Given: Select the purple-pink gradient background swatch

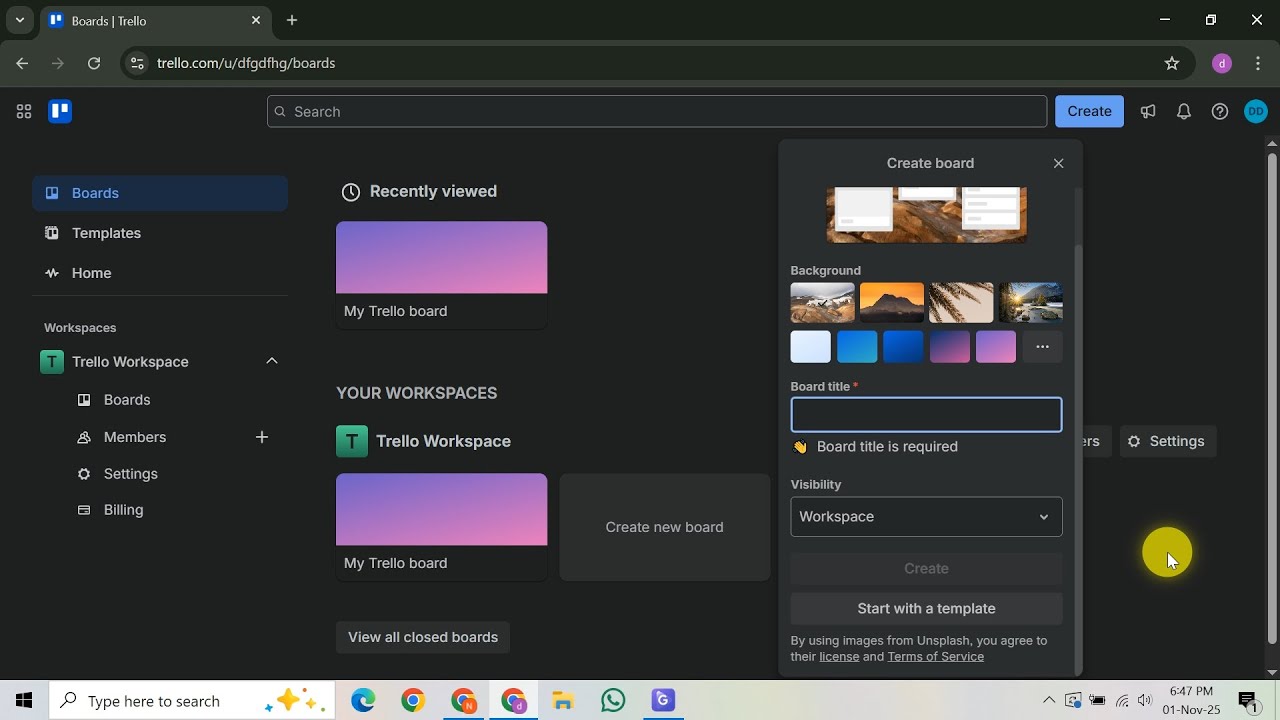Looking at the screenshot, I should pos(996,347).
